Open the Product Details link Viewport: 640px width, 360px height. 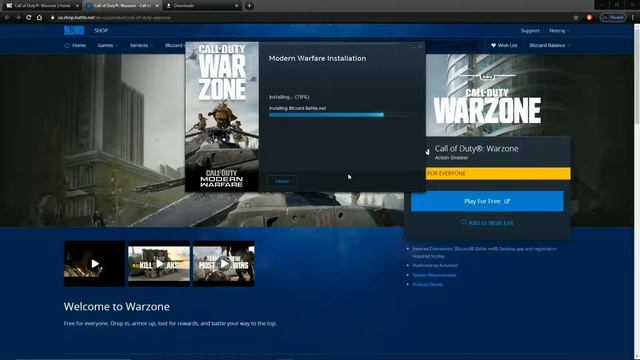coord(427,284)
